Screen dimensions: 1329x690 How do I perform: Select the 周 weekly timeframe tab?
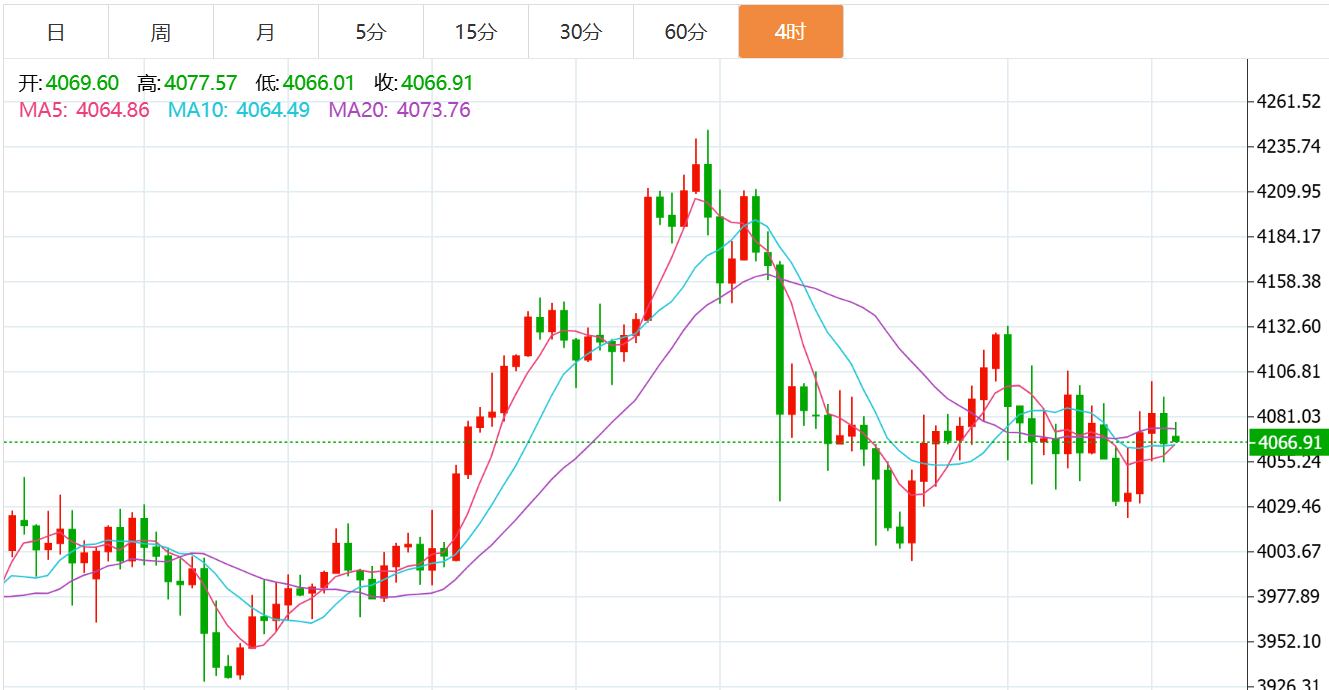click(x=161, y=32)
